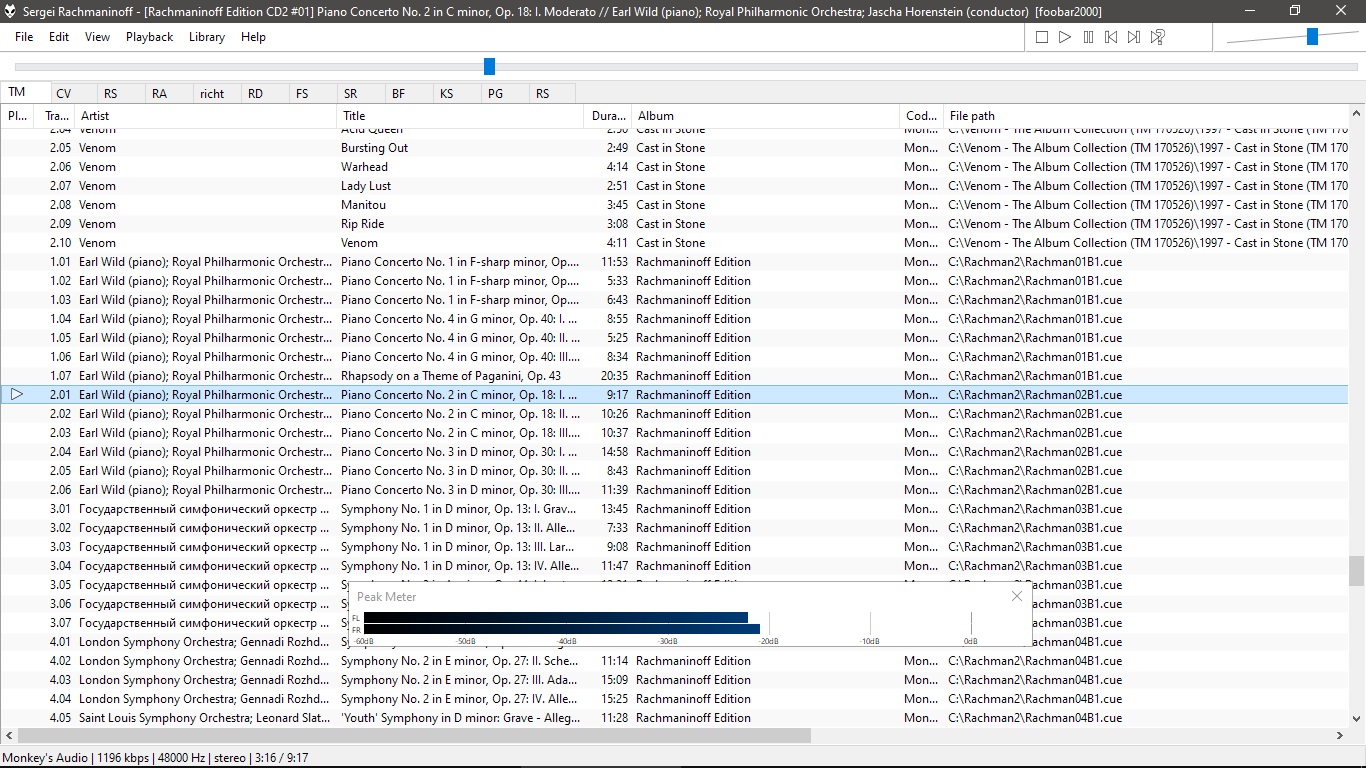
Task: Skip to the previous track
Action: [1111, 37]
